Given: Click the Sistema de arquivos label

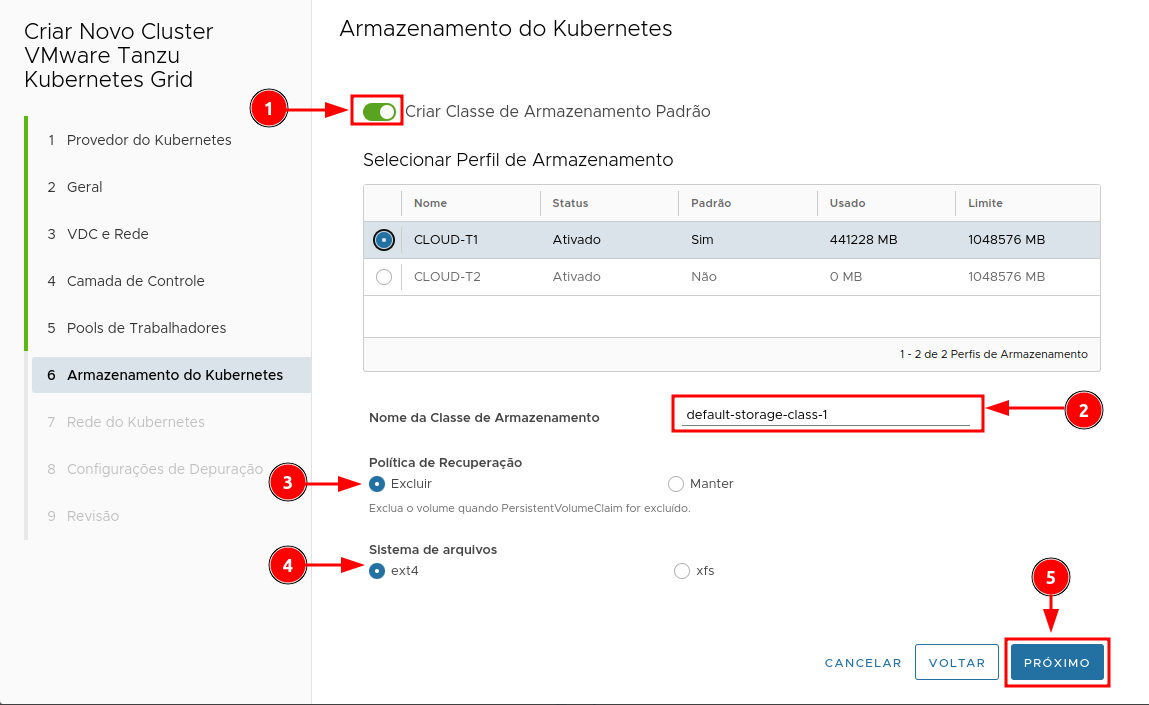Looking at the screenshot, I should (x=433, y=550).
